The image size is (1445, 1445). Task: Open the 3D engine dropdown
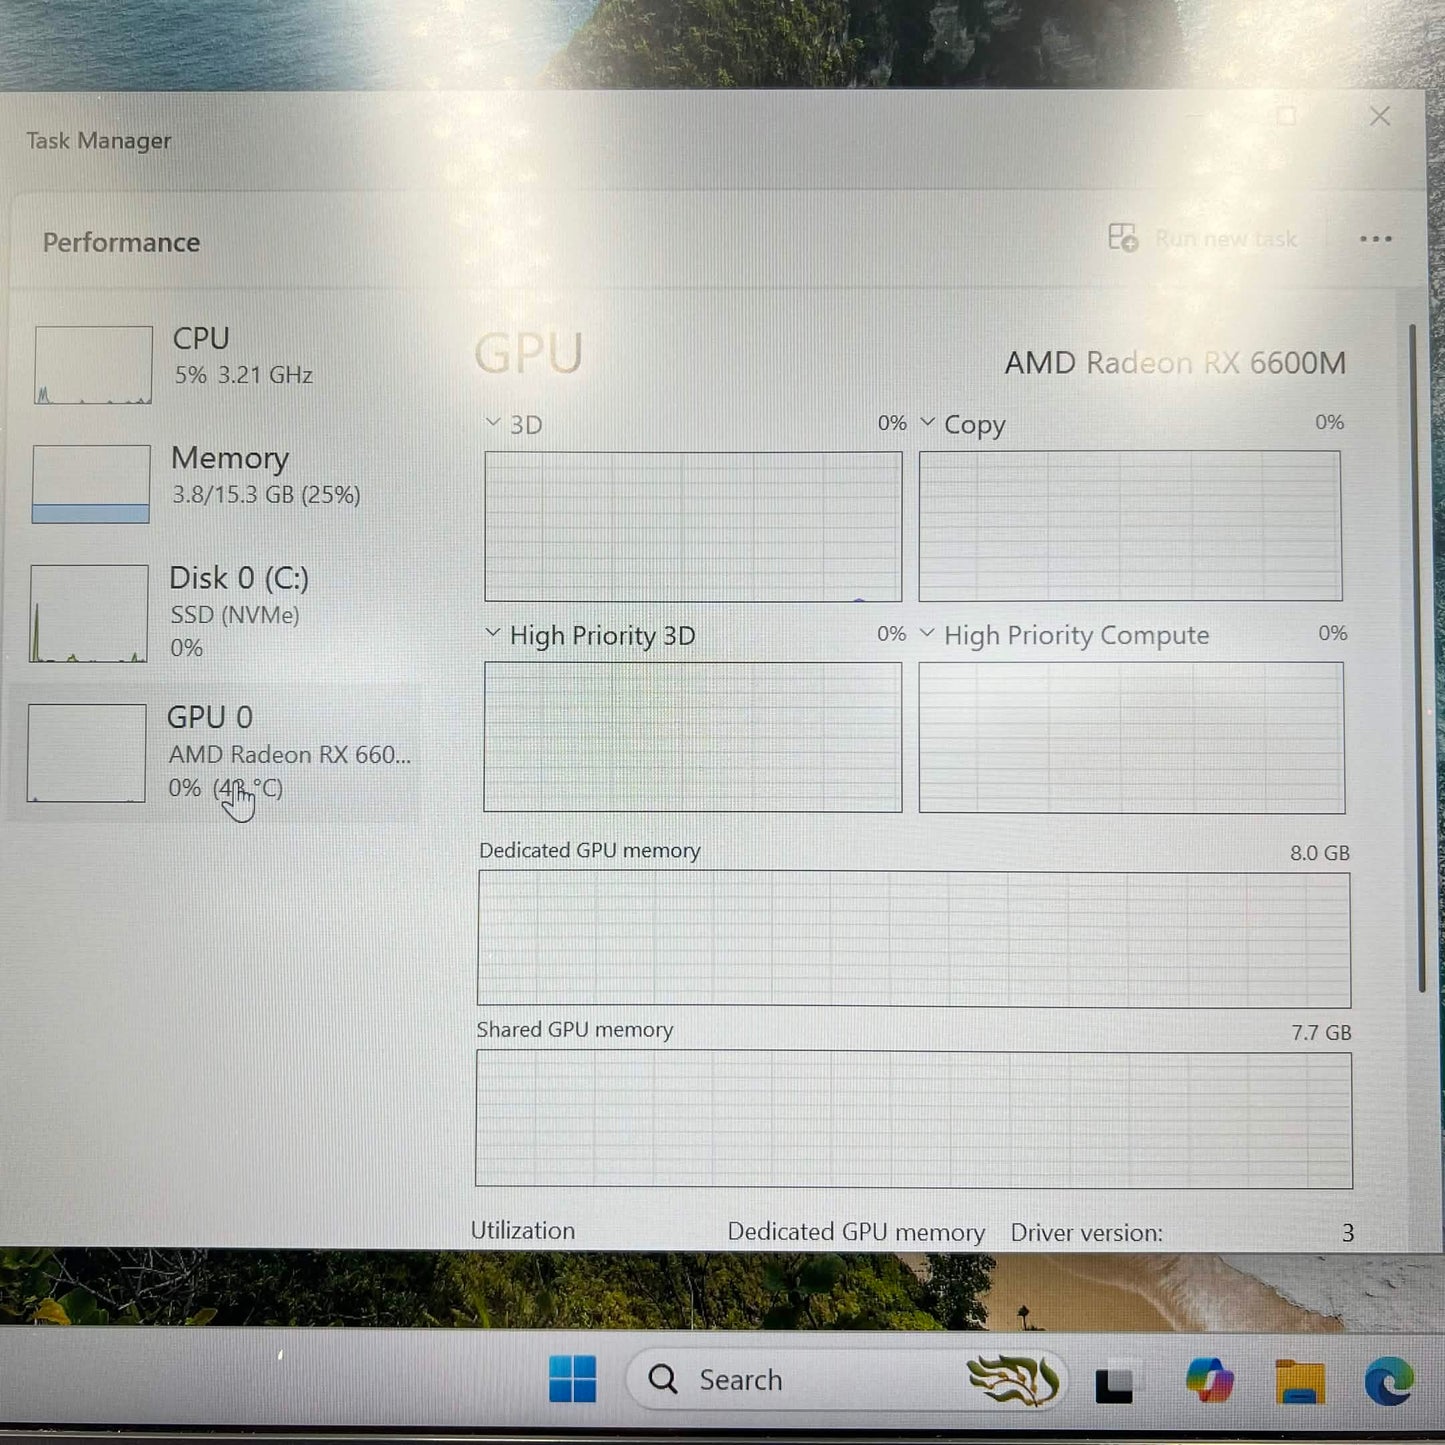[x=492, y=423]
